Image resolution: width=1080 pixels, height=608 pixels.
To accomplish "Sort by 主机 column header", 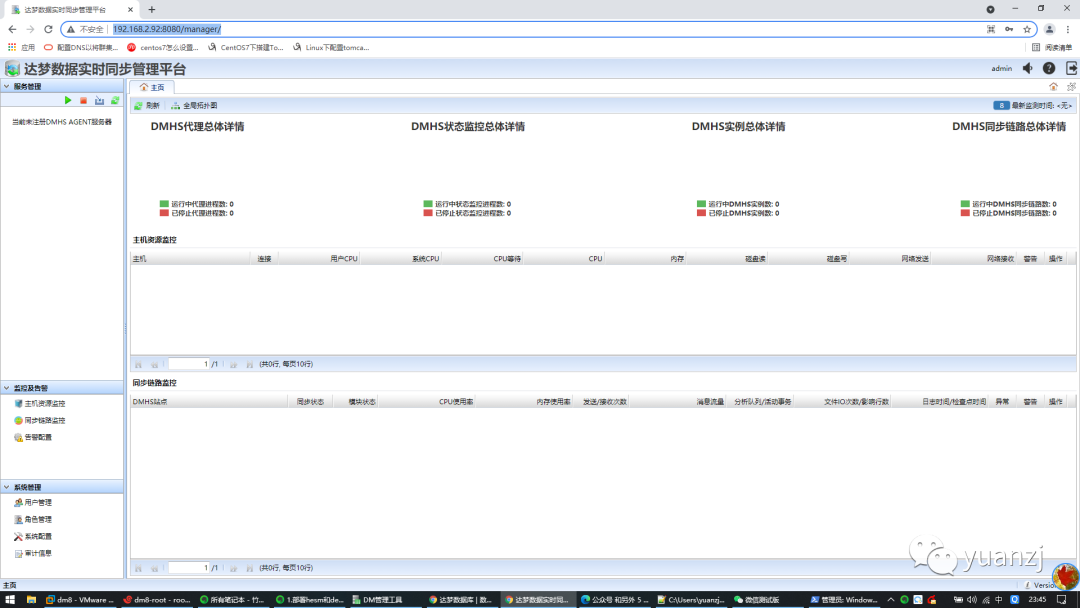I will (x=190, y=259).
